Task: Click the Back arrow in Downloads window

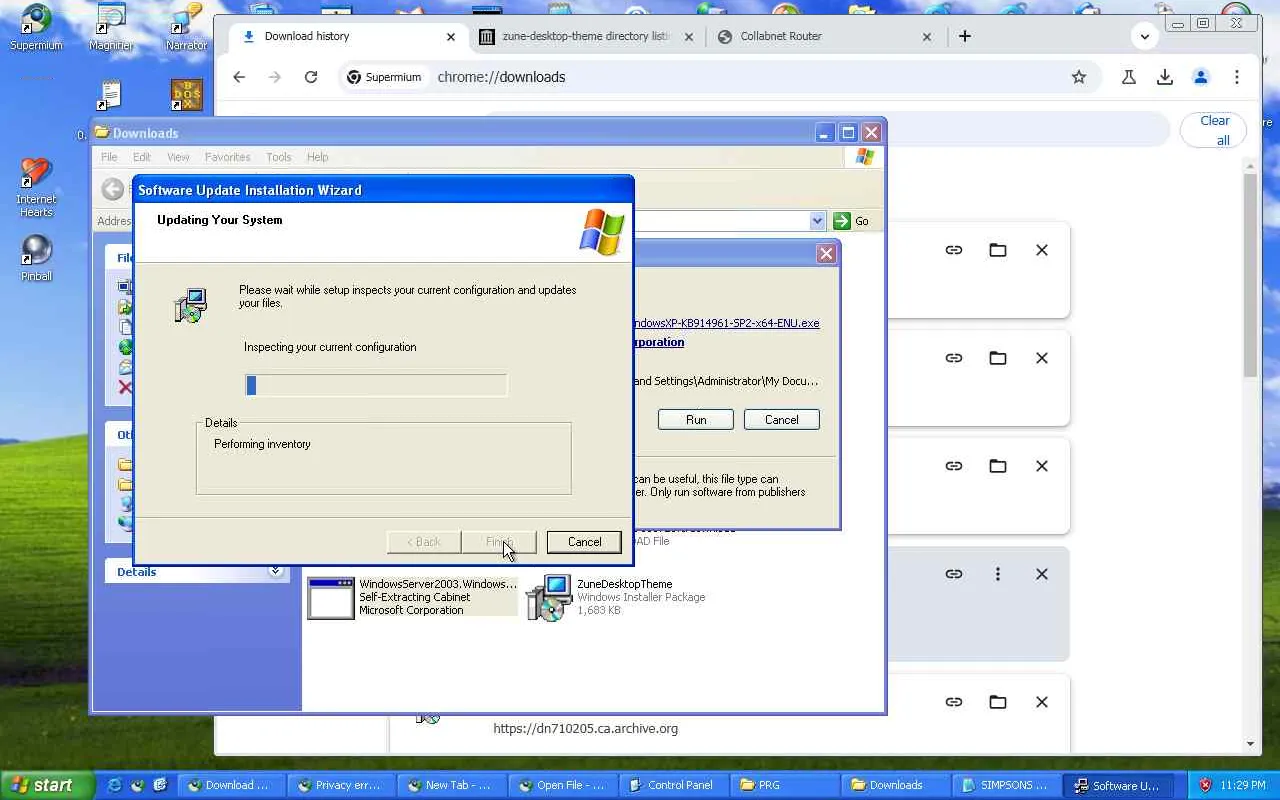Action: pos(113,189)
